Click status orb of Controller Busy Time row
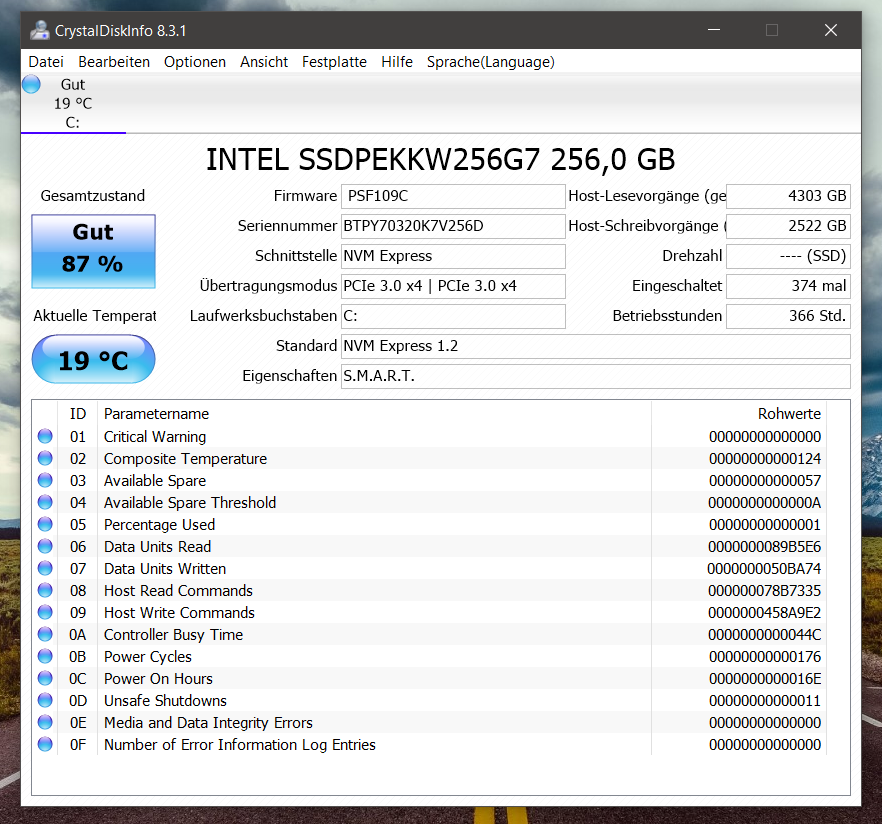Screen dimensions: 882x824 click(x=45, y=634)
